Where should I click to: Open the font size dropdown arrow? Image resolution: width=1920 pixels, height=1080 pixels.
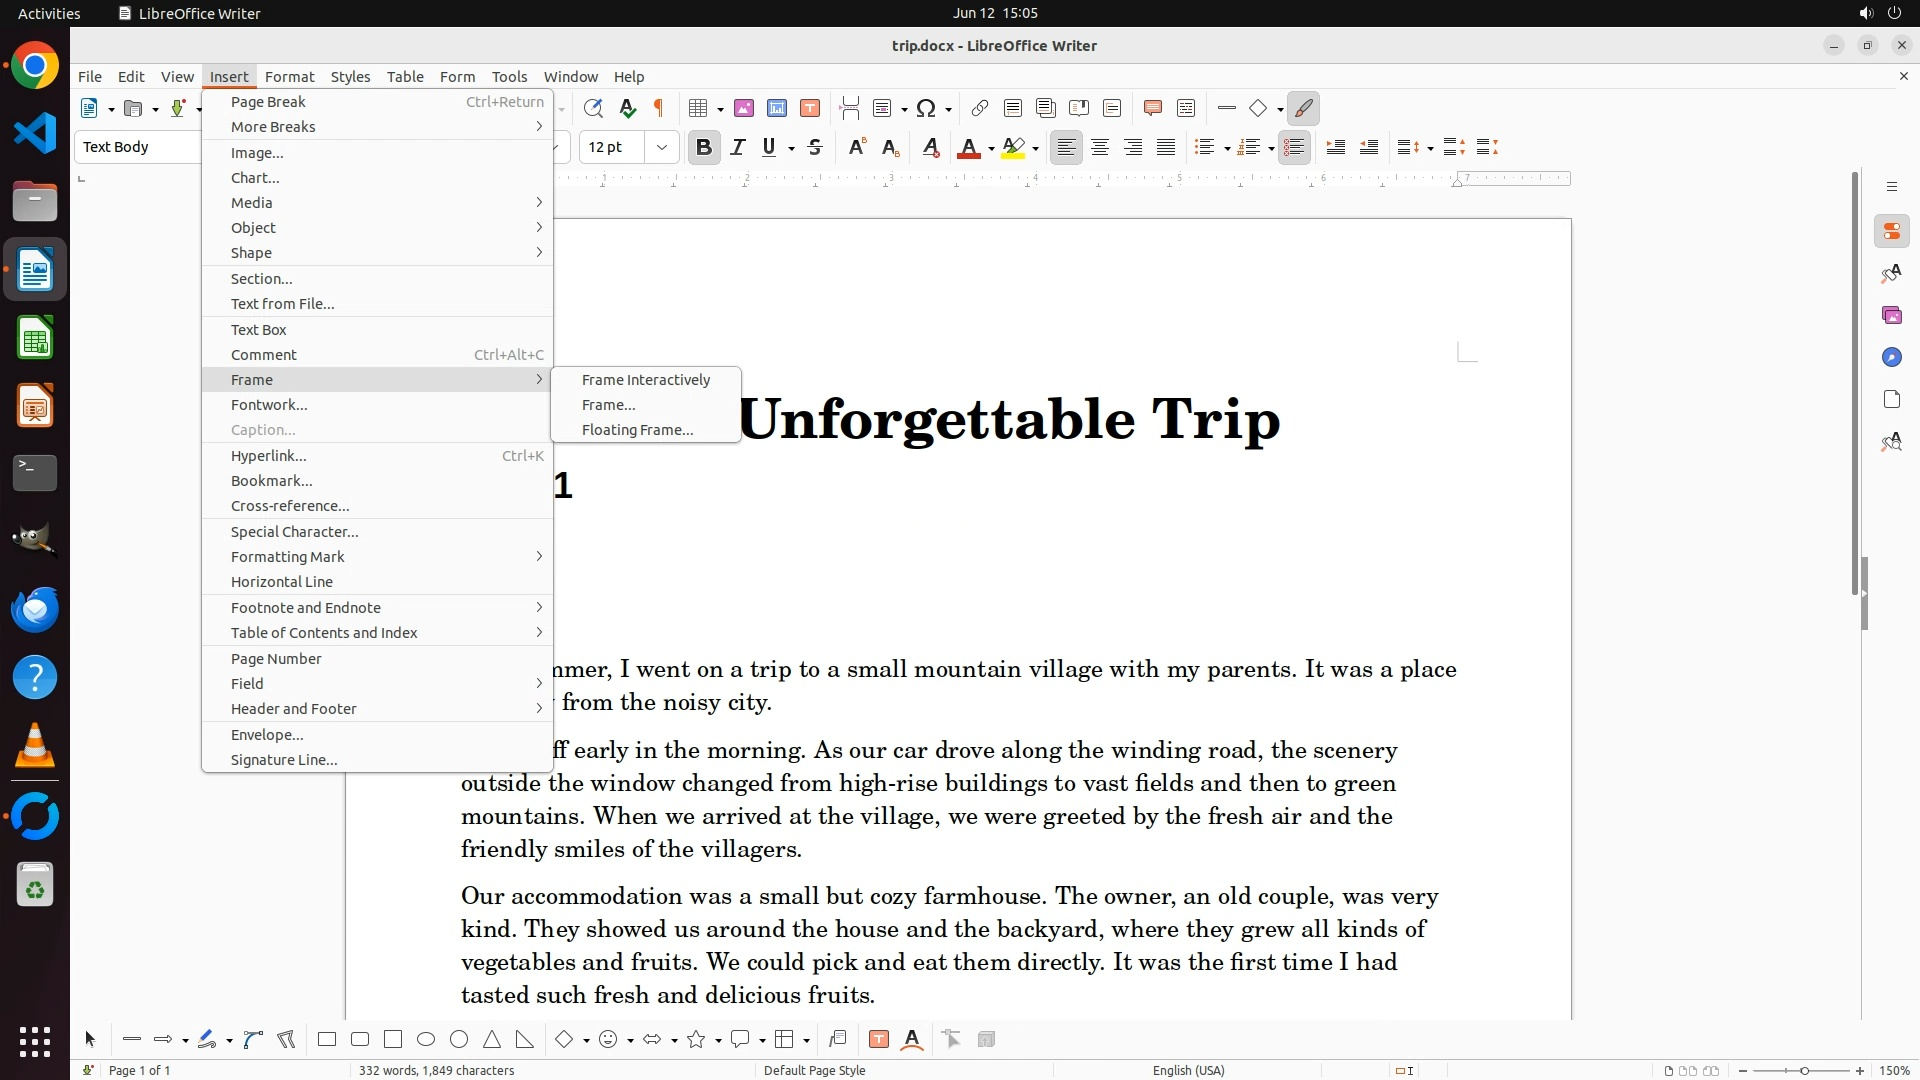tap(661, 147)
